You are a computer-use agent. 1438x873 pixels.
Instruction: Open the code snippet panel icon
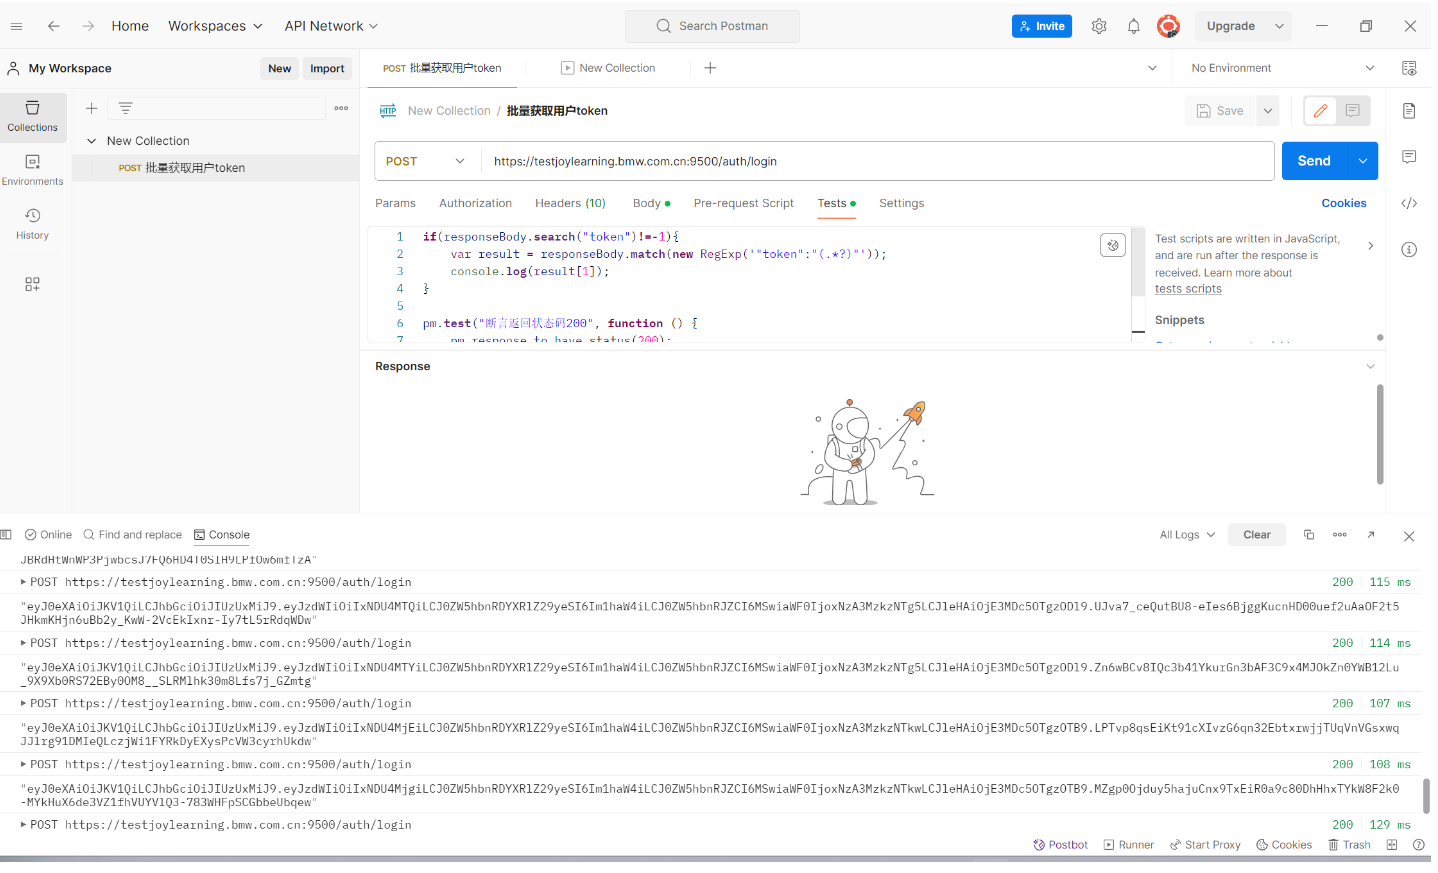[x=1409, y=203]
